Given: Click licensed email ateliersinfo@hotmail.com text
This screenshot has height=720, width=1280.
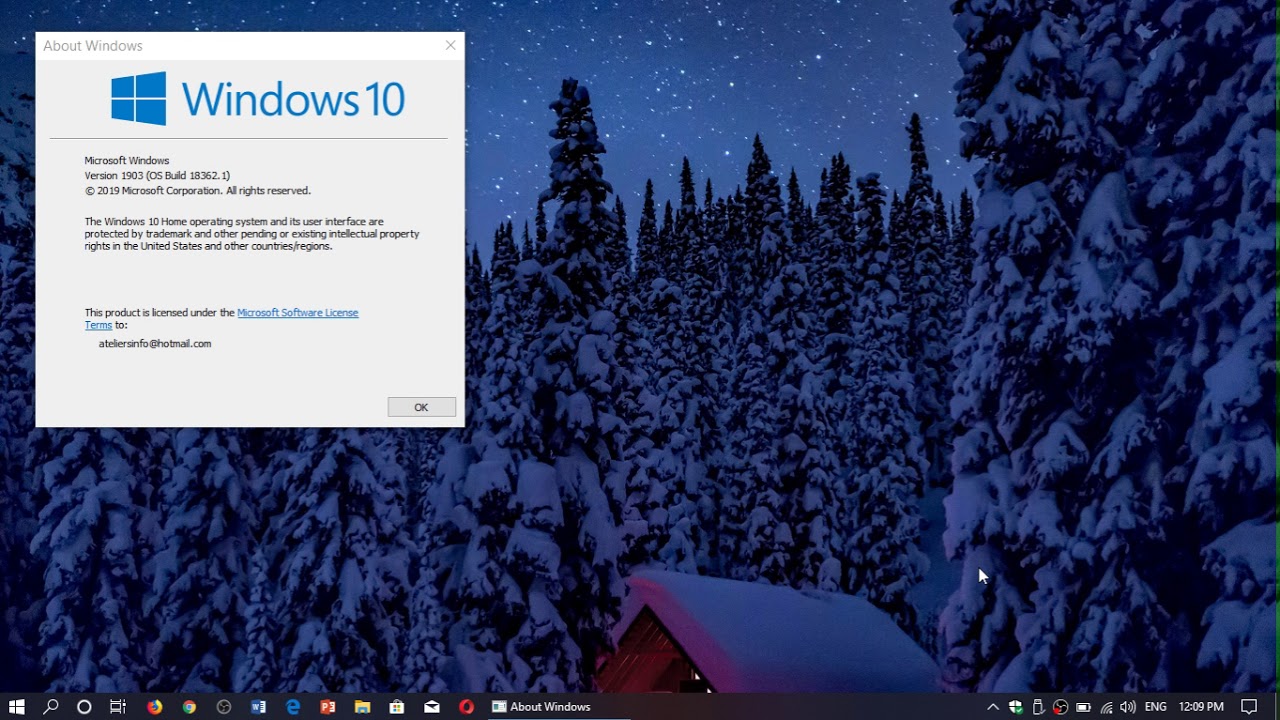Looking at the screenshot, I should coord(155,344).
